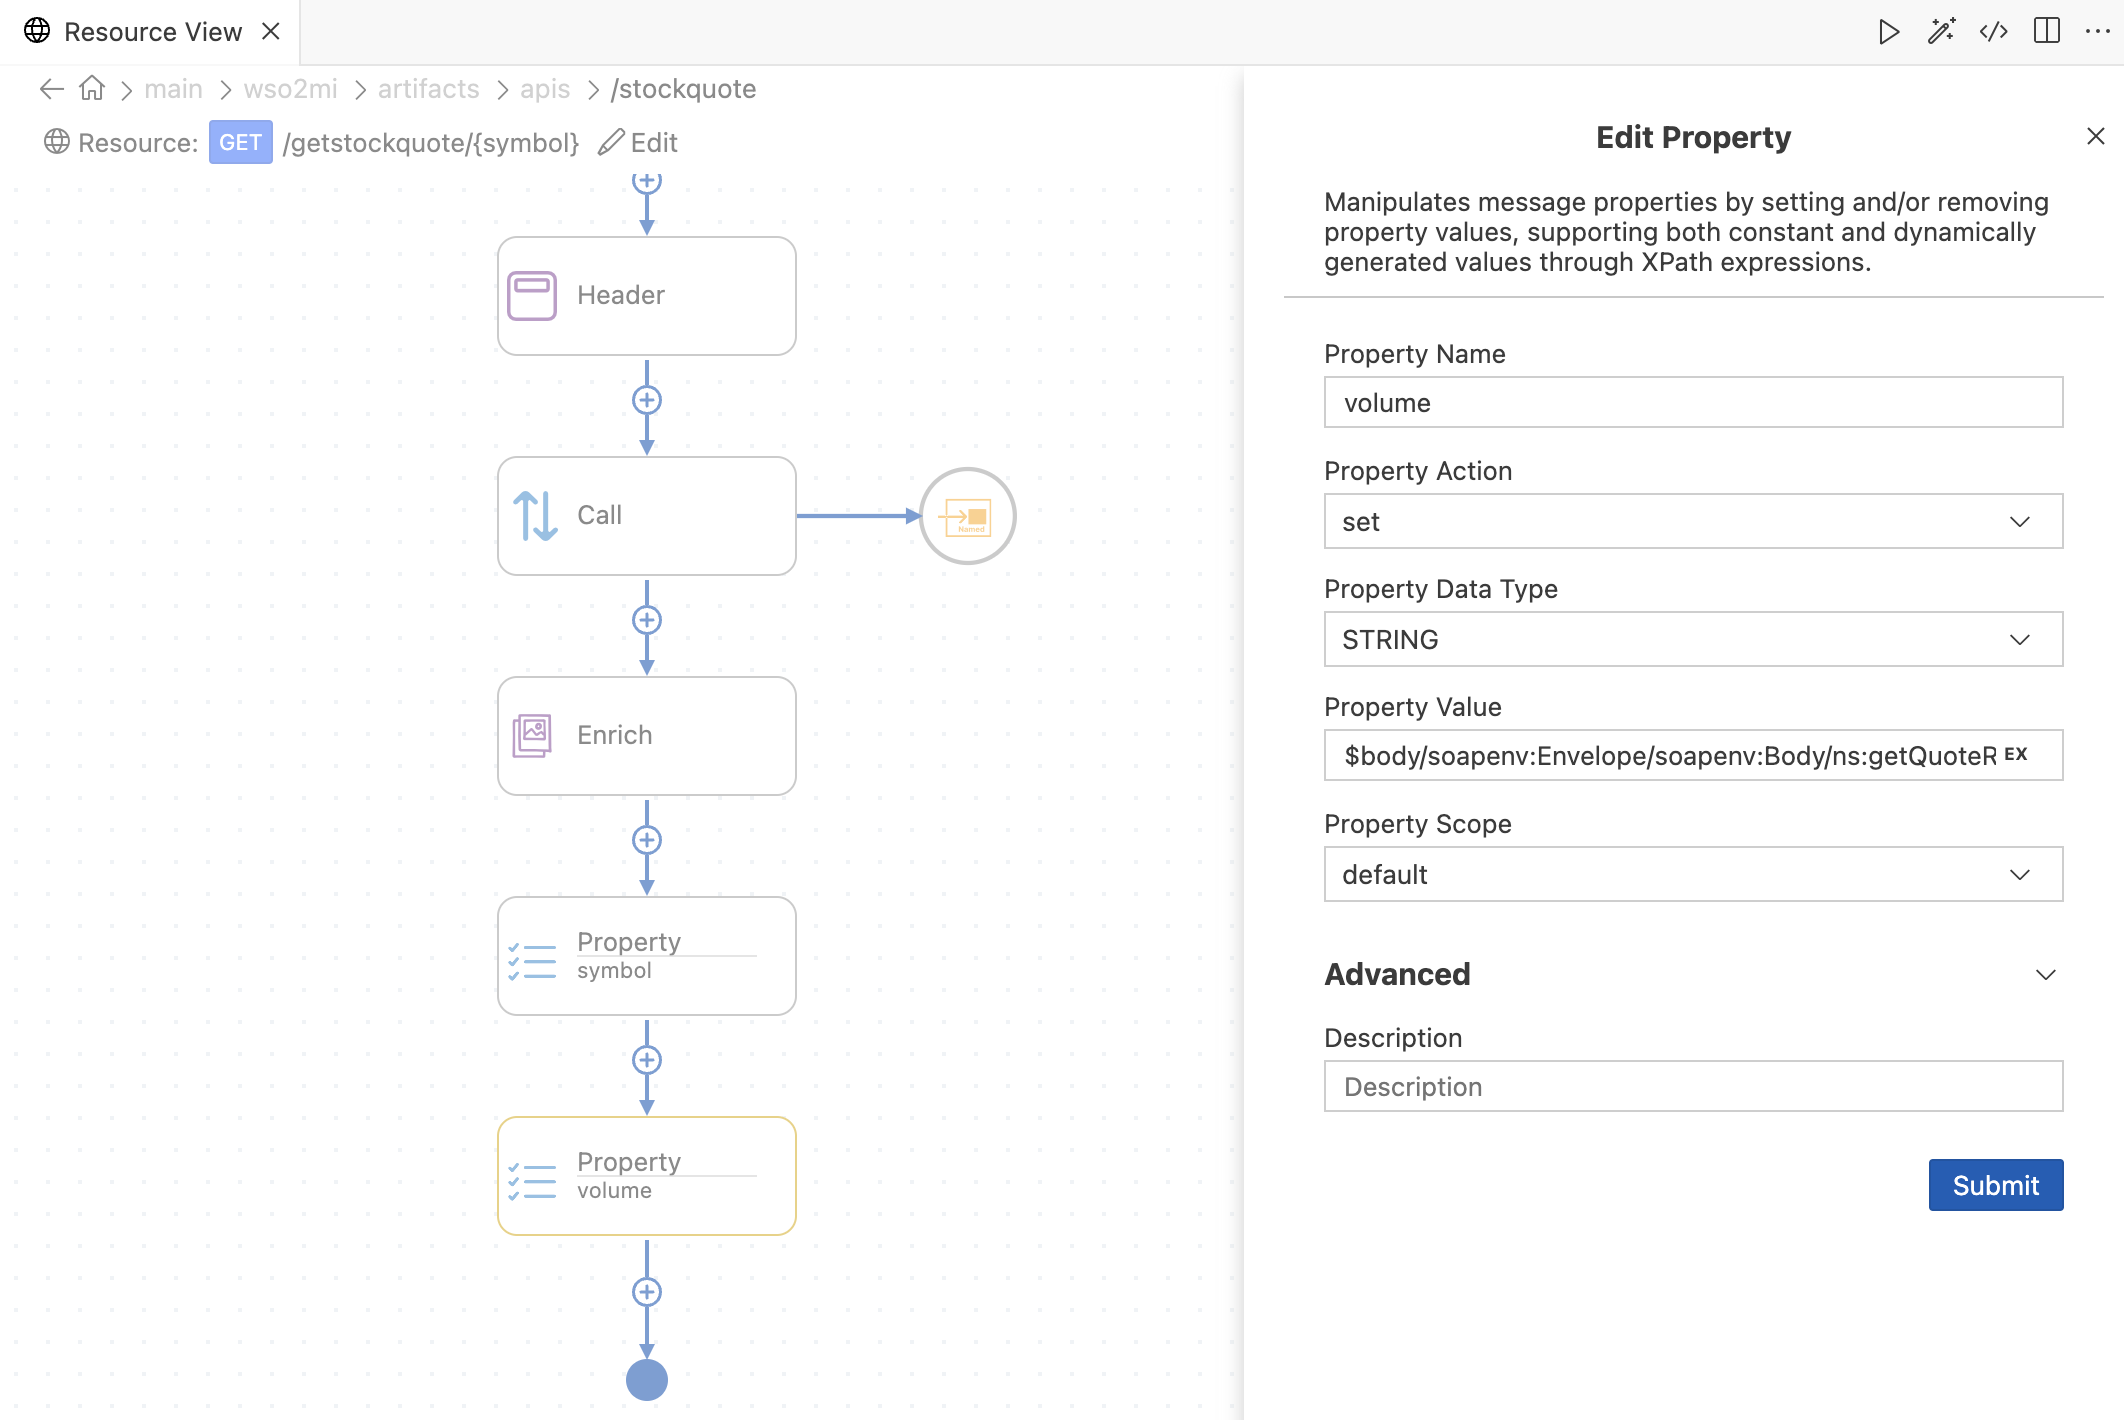Image resolution: width=2124 pixels, height=1420 pixels.
Task: Open the Property Action dropdown
Action: pos(1693,521)
